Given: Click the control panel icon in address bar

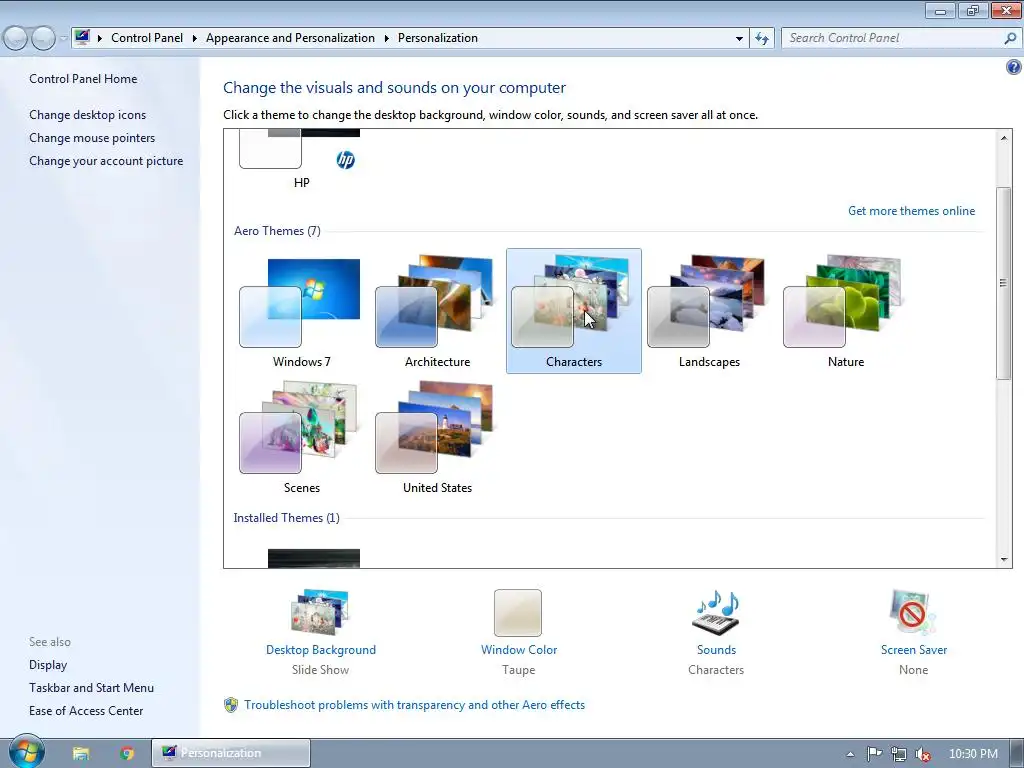Looking at the screenshot, I should click(x=82, y=37).
